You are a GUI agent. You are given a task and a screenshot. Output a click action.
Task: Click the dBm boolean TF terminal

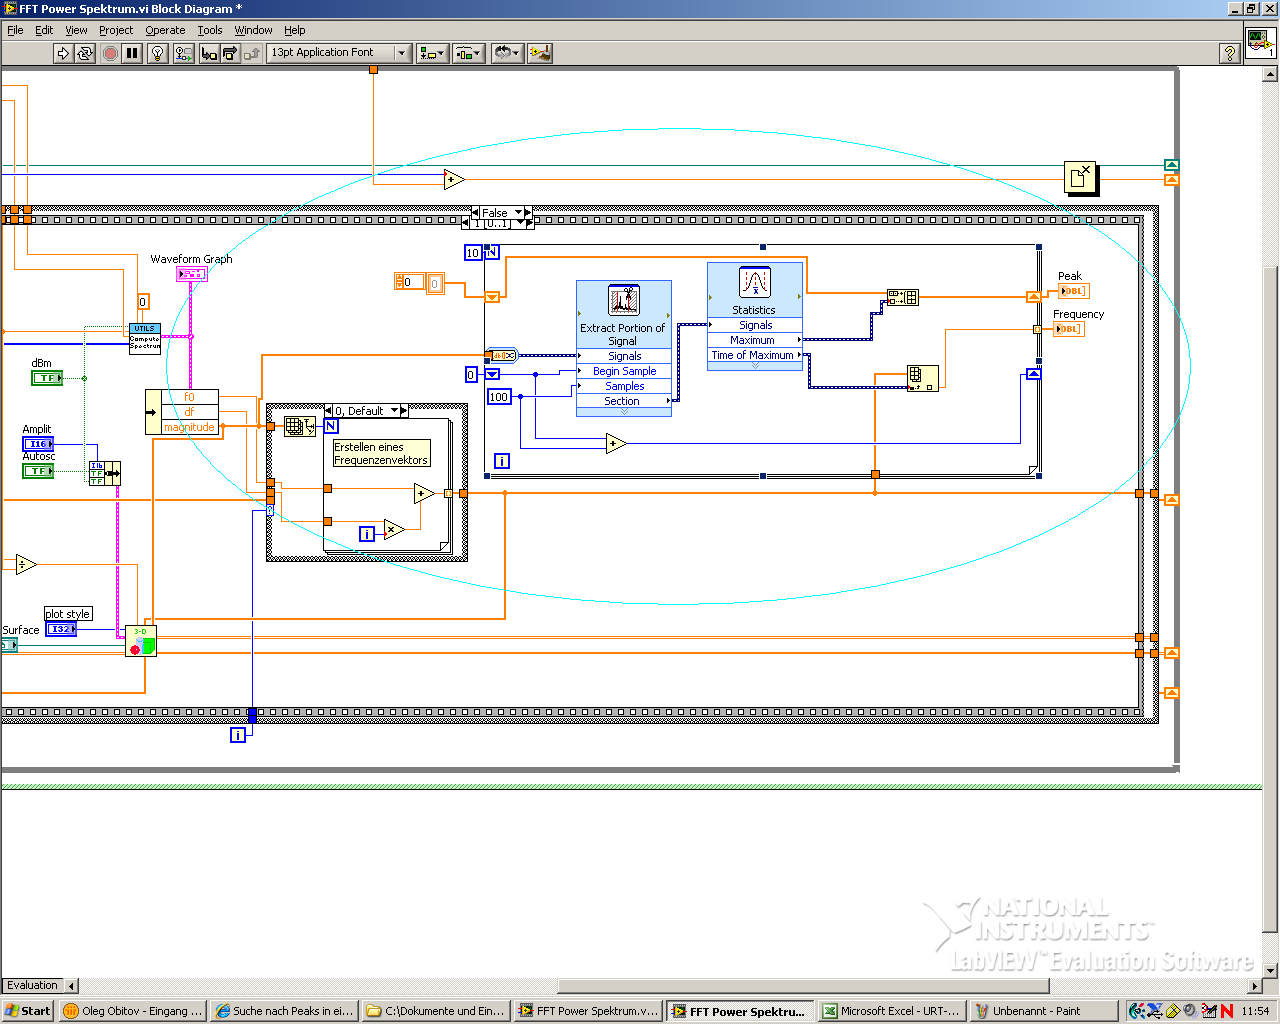(x=47, y=378)
